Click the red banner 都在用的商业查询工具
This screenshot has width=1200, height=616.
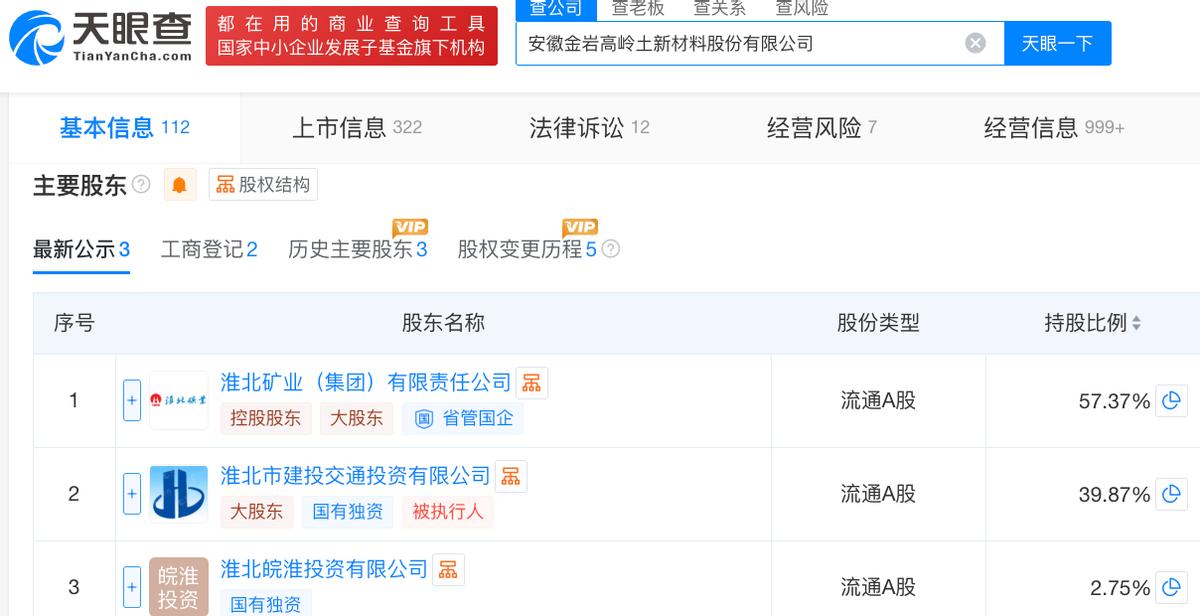pos(352,36)
